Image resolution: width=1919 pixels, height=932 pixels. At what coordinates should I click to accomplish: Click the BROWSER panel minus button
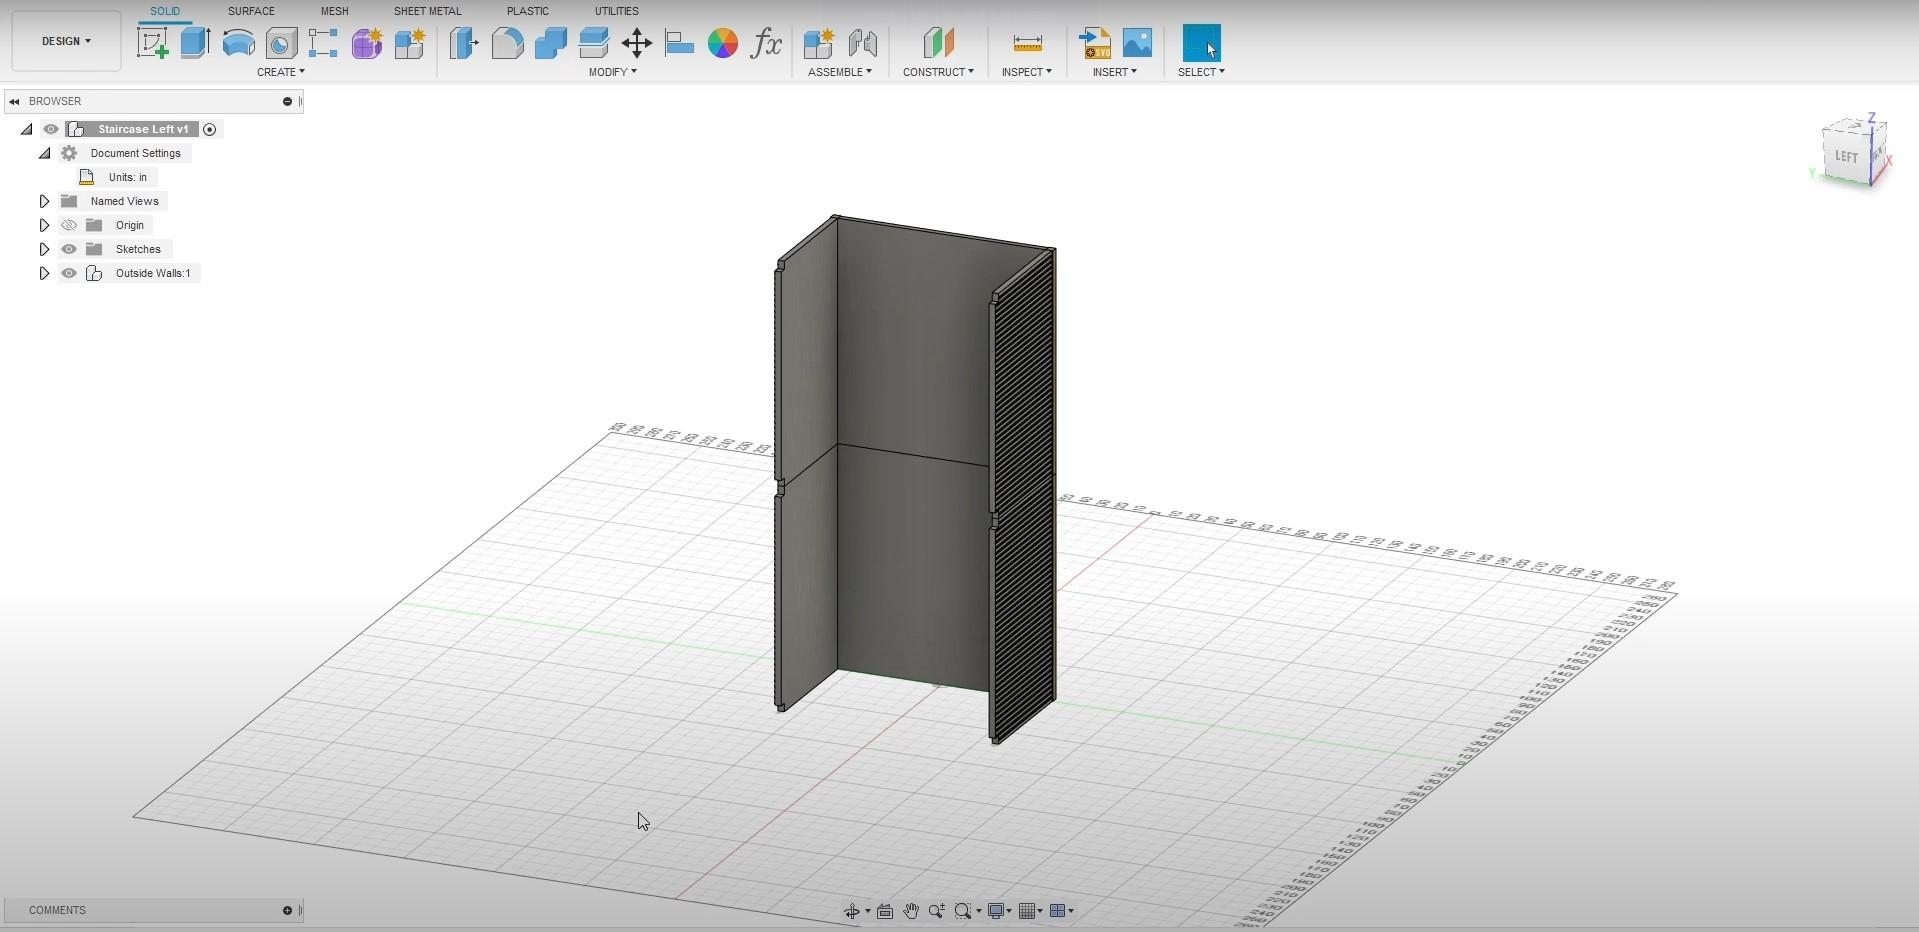click(x=287, y=101)
